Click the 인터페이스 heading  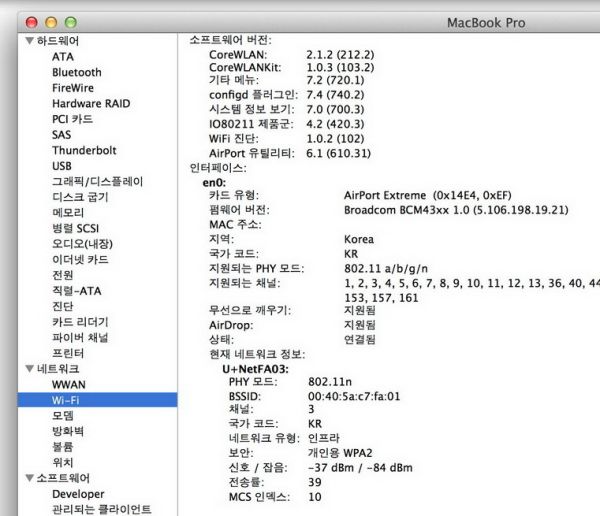pyautogui.click(x=218, y=168)
